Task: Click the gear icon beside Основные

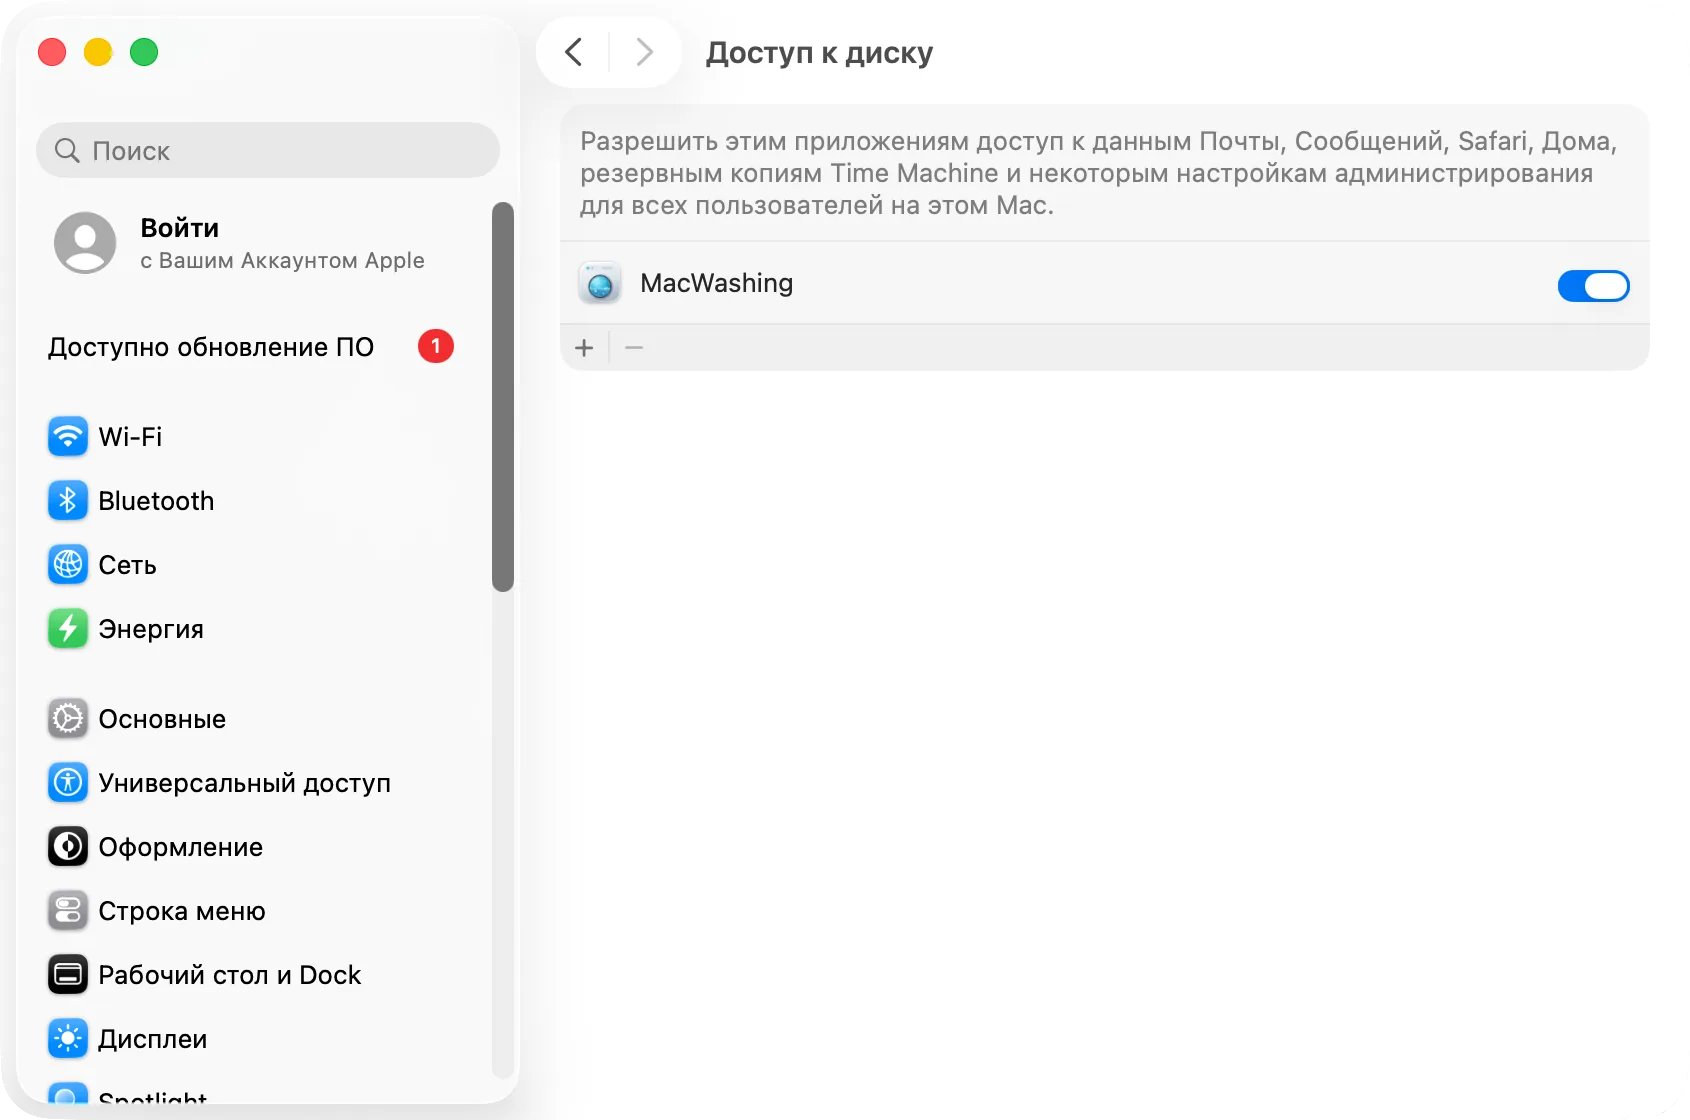Action: point(68,719)
